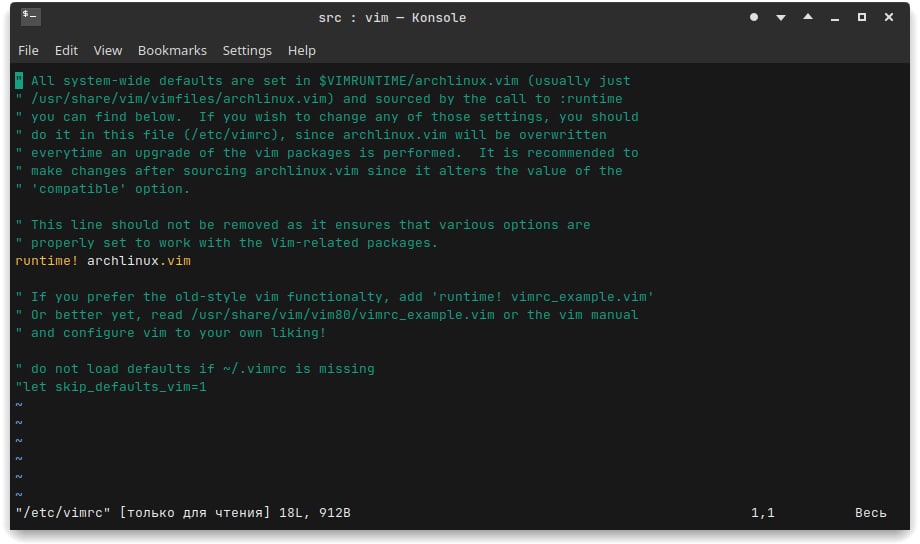Click the Konsole terminal icon in title bar
The height and width of the screenshot is (544, 920).
(31, 16)
